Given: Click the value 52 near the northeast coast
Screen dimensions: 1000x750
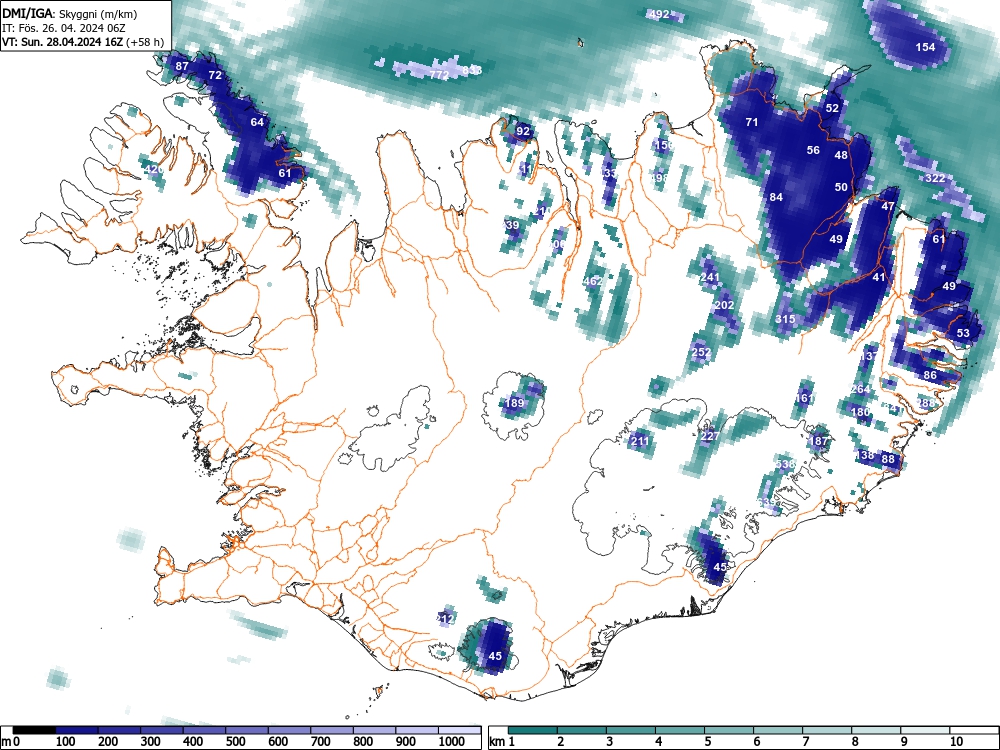Looking at the screenshot, I should [x=832, y=108].
